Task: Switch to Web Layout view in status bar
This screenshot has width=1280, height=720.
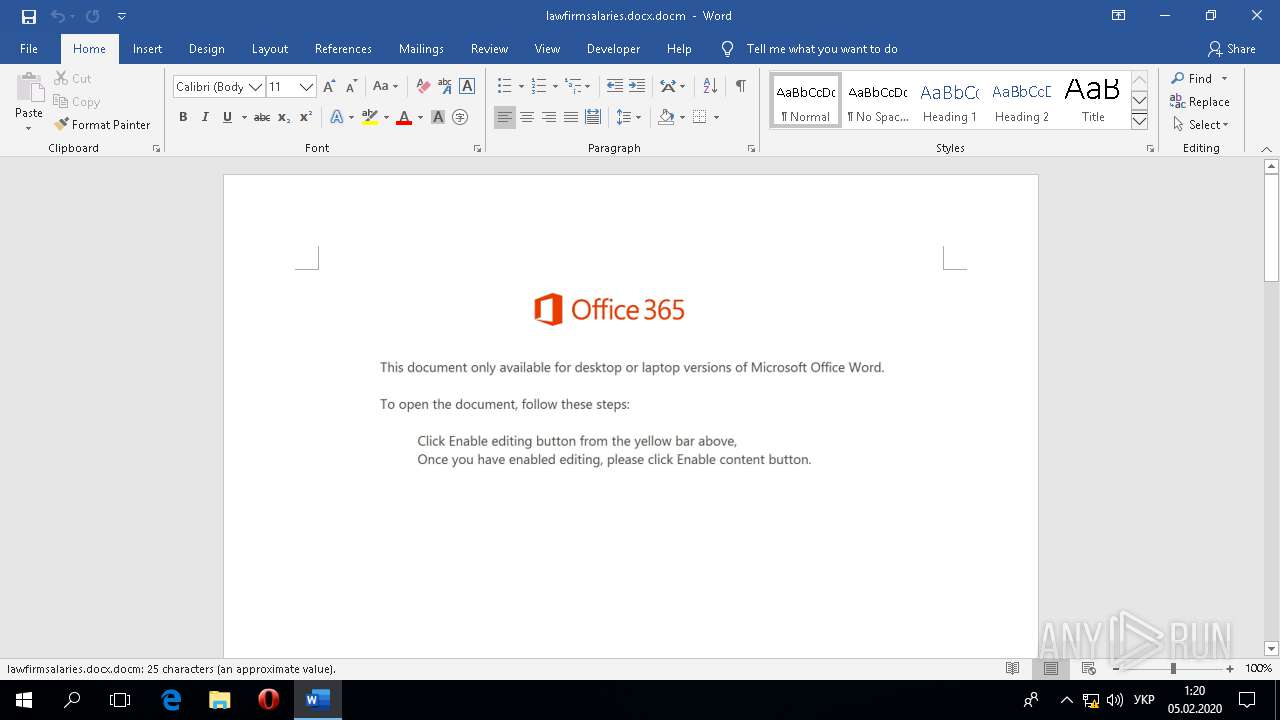Action: pyautogui.click(x=1089, y=669)
